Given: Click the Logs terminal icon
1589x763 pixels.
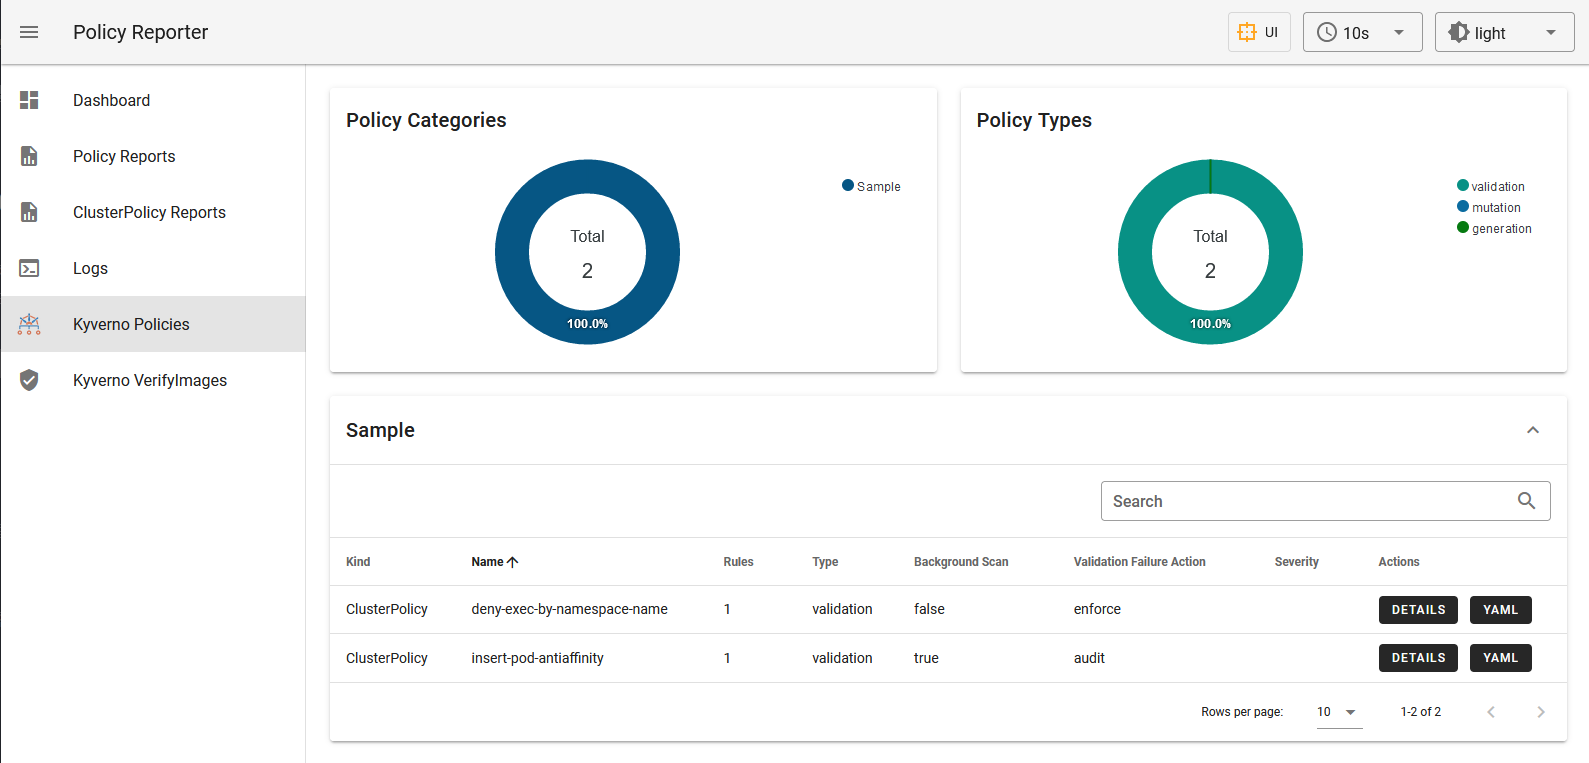Looking at the screenshot, I should coord(29,268).
